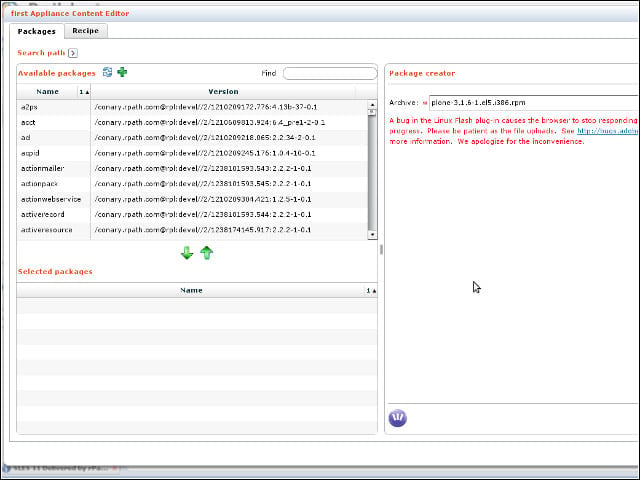Switch to the Packages tab
Image resolution: width=640 pixels, height=480 pixels.
(37, 31)
